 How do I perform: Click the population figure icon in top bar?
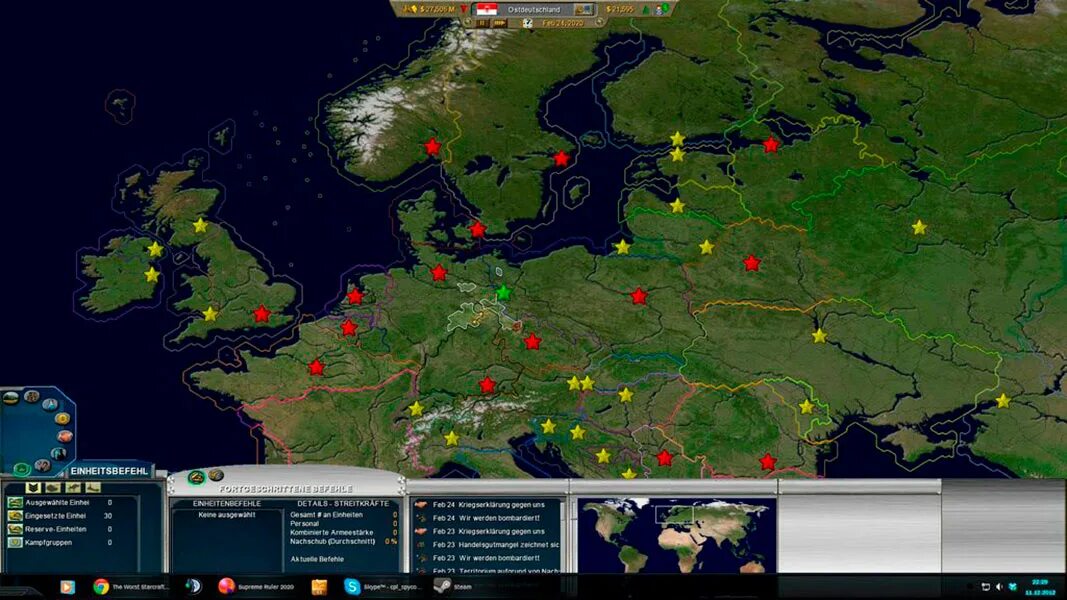tap(661, 10)
